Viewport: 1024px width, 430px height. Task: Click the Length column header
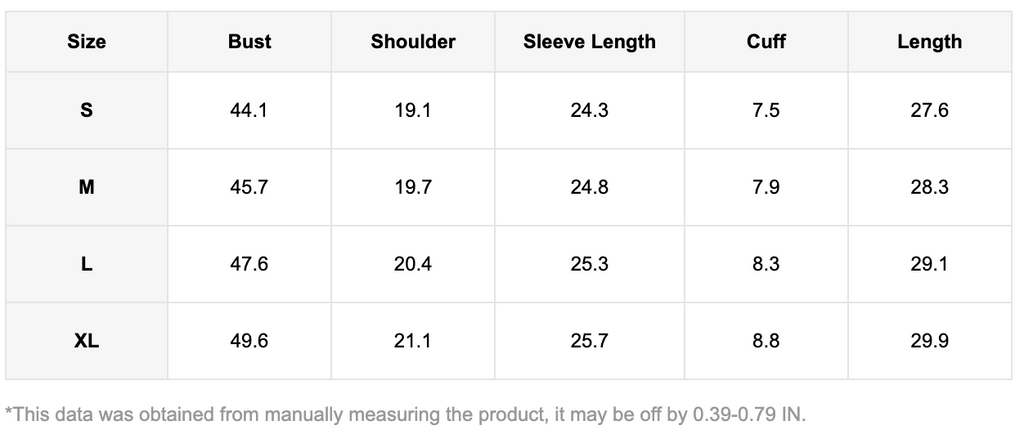tap(929, 42)
